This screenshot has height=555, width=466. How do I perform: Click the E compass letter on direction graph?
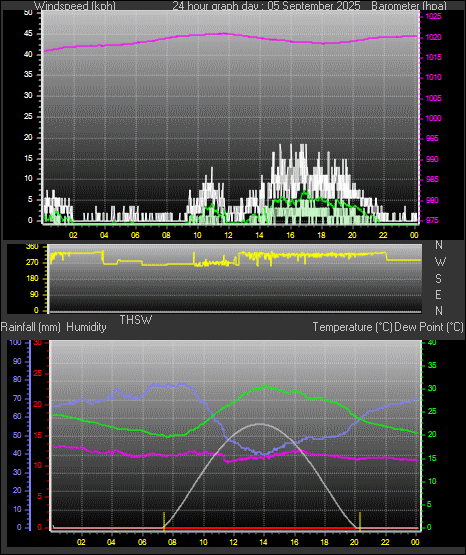click(x=438, y=294)
